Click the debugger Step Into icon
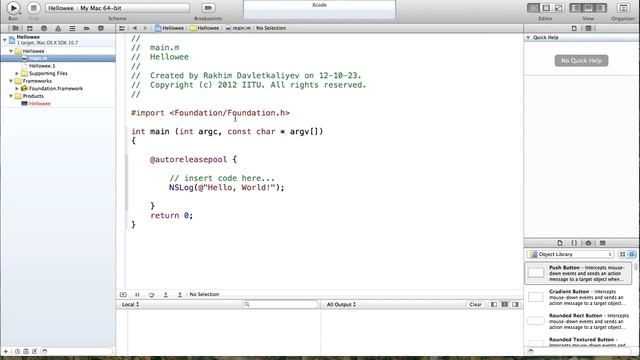640x360 pixels. point(166,294)
